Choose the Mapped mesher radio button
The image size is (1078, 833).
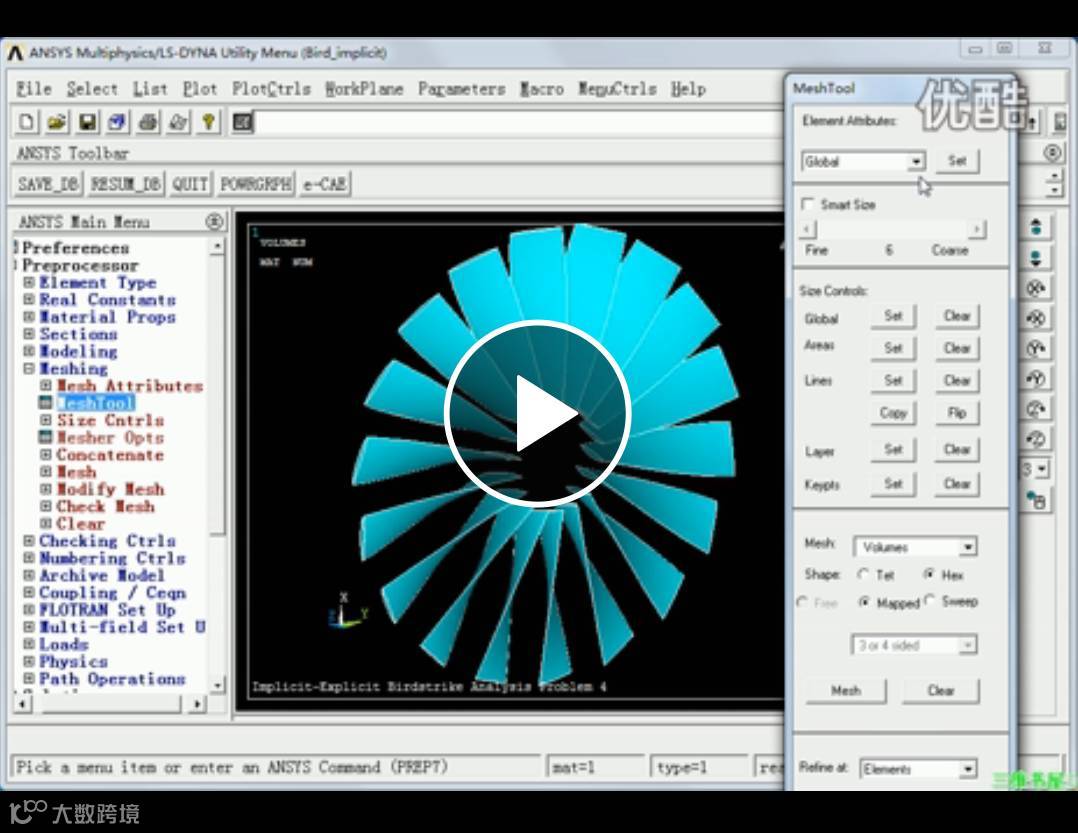click(x=865, y=602)
